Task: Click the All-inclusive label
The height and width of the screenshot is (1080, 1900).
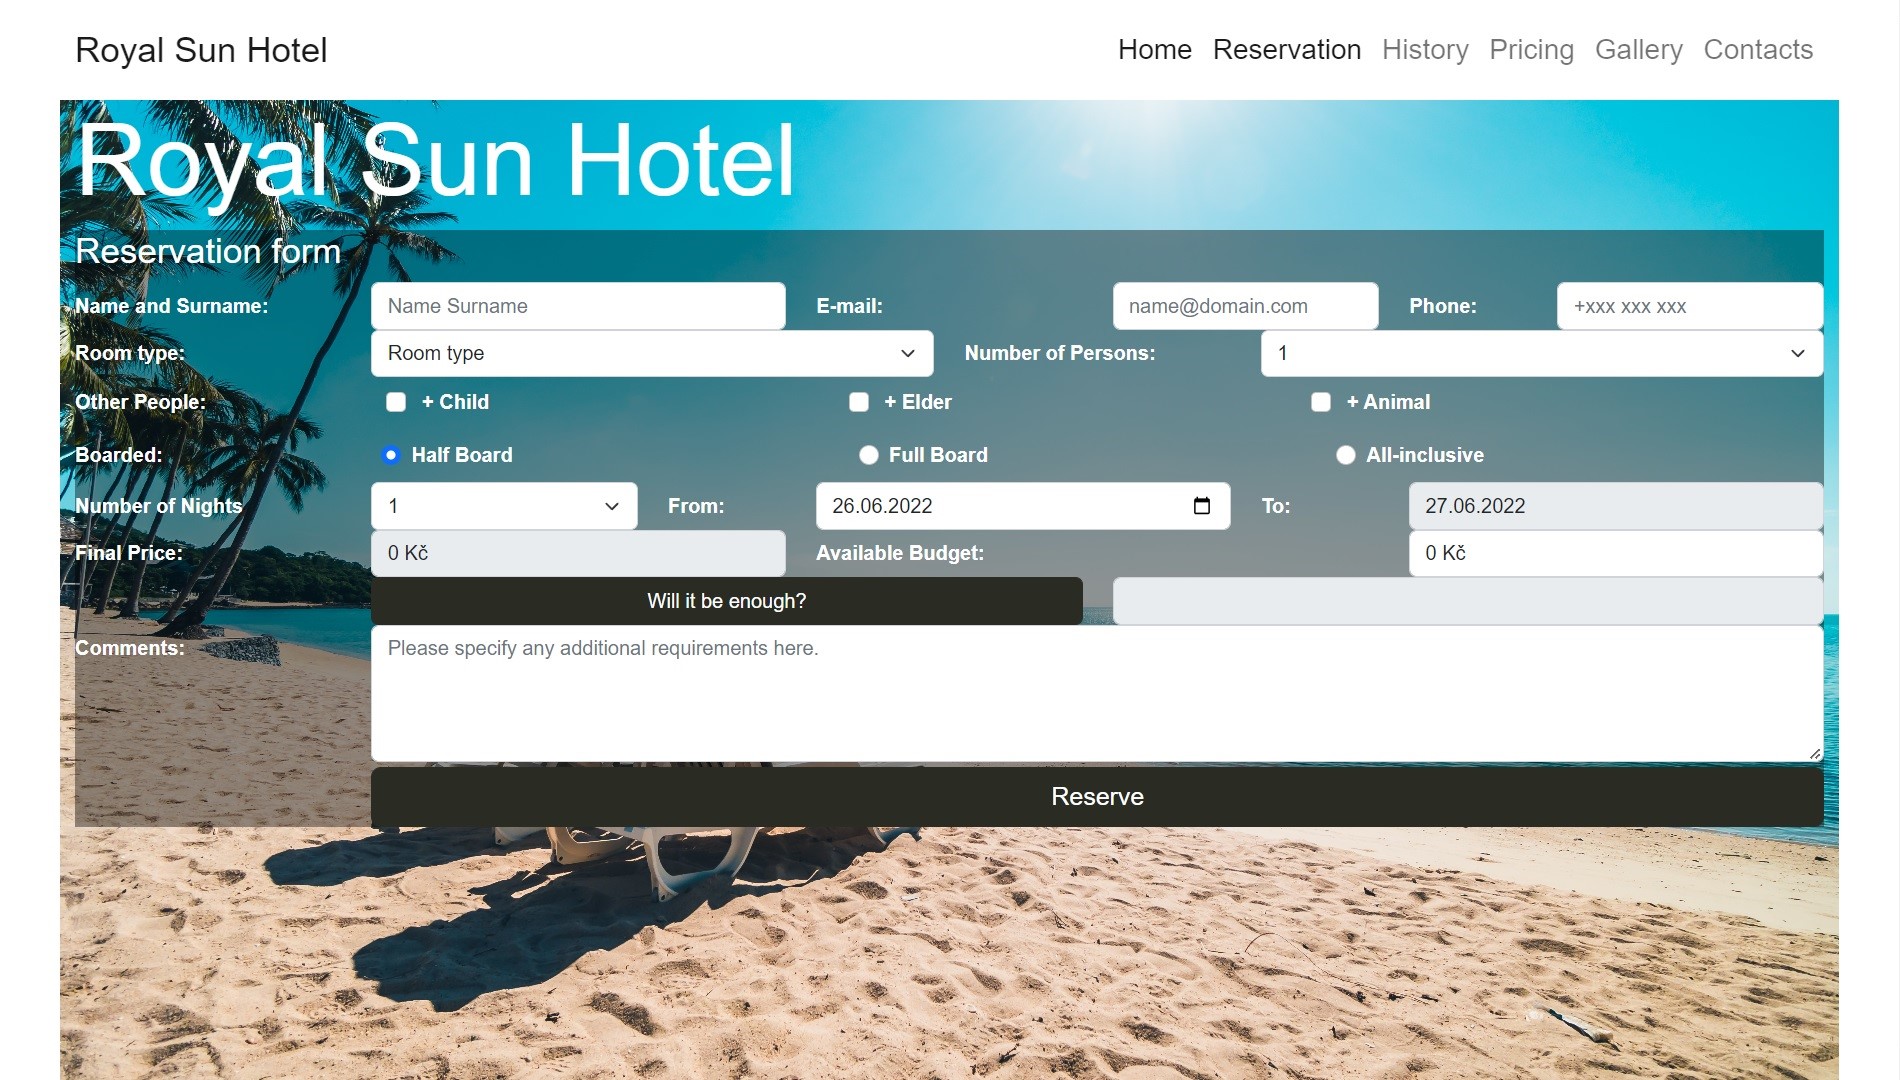Action: (1425, 455)
